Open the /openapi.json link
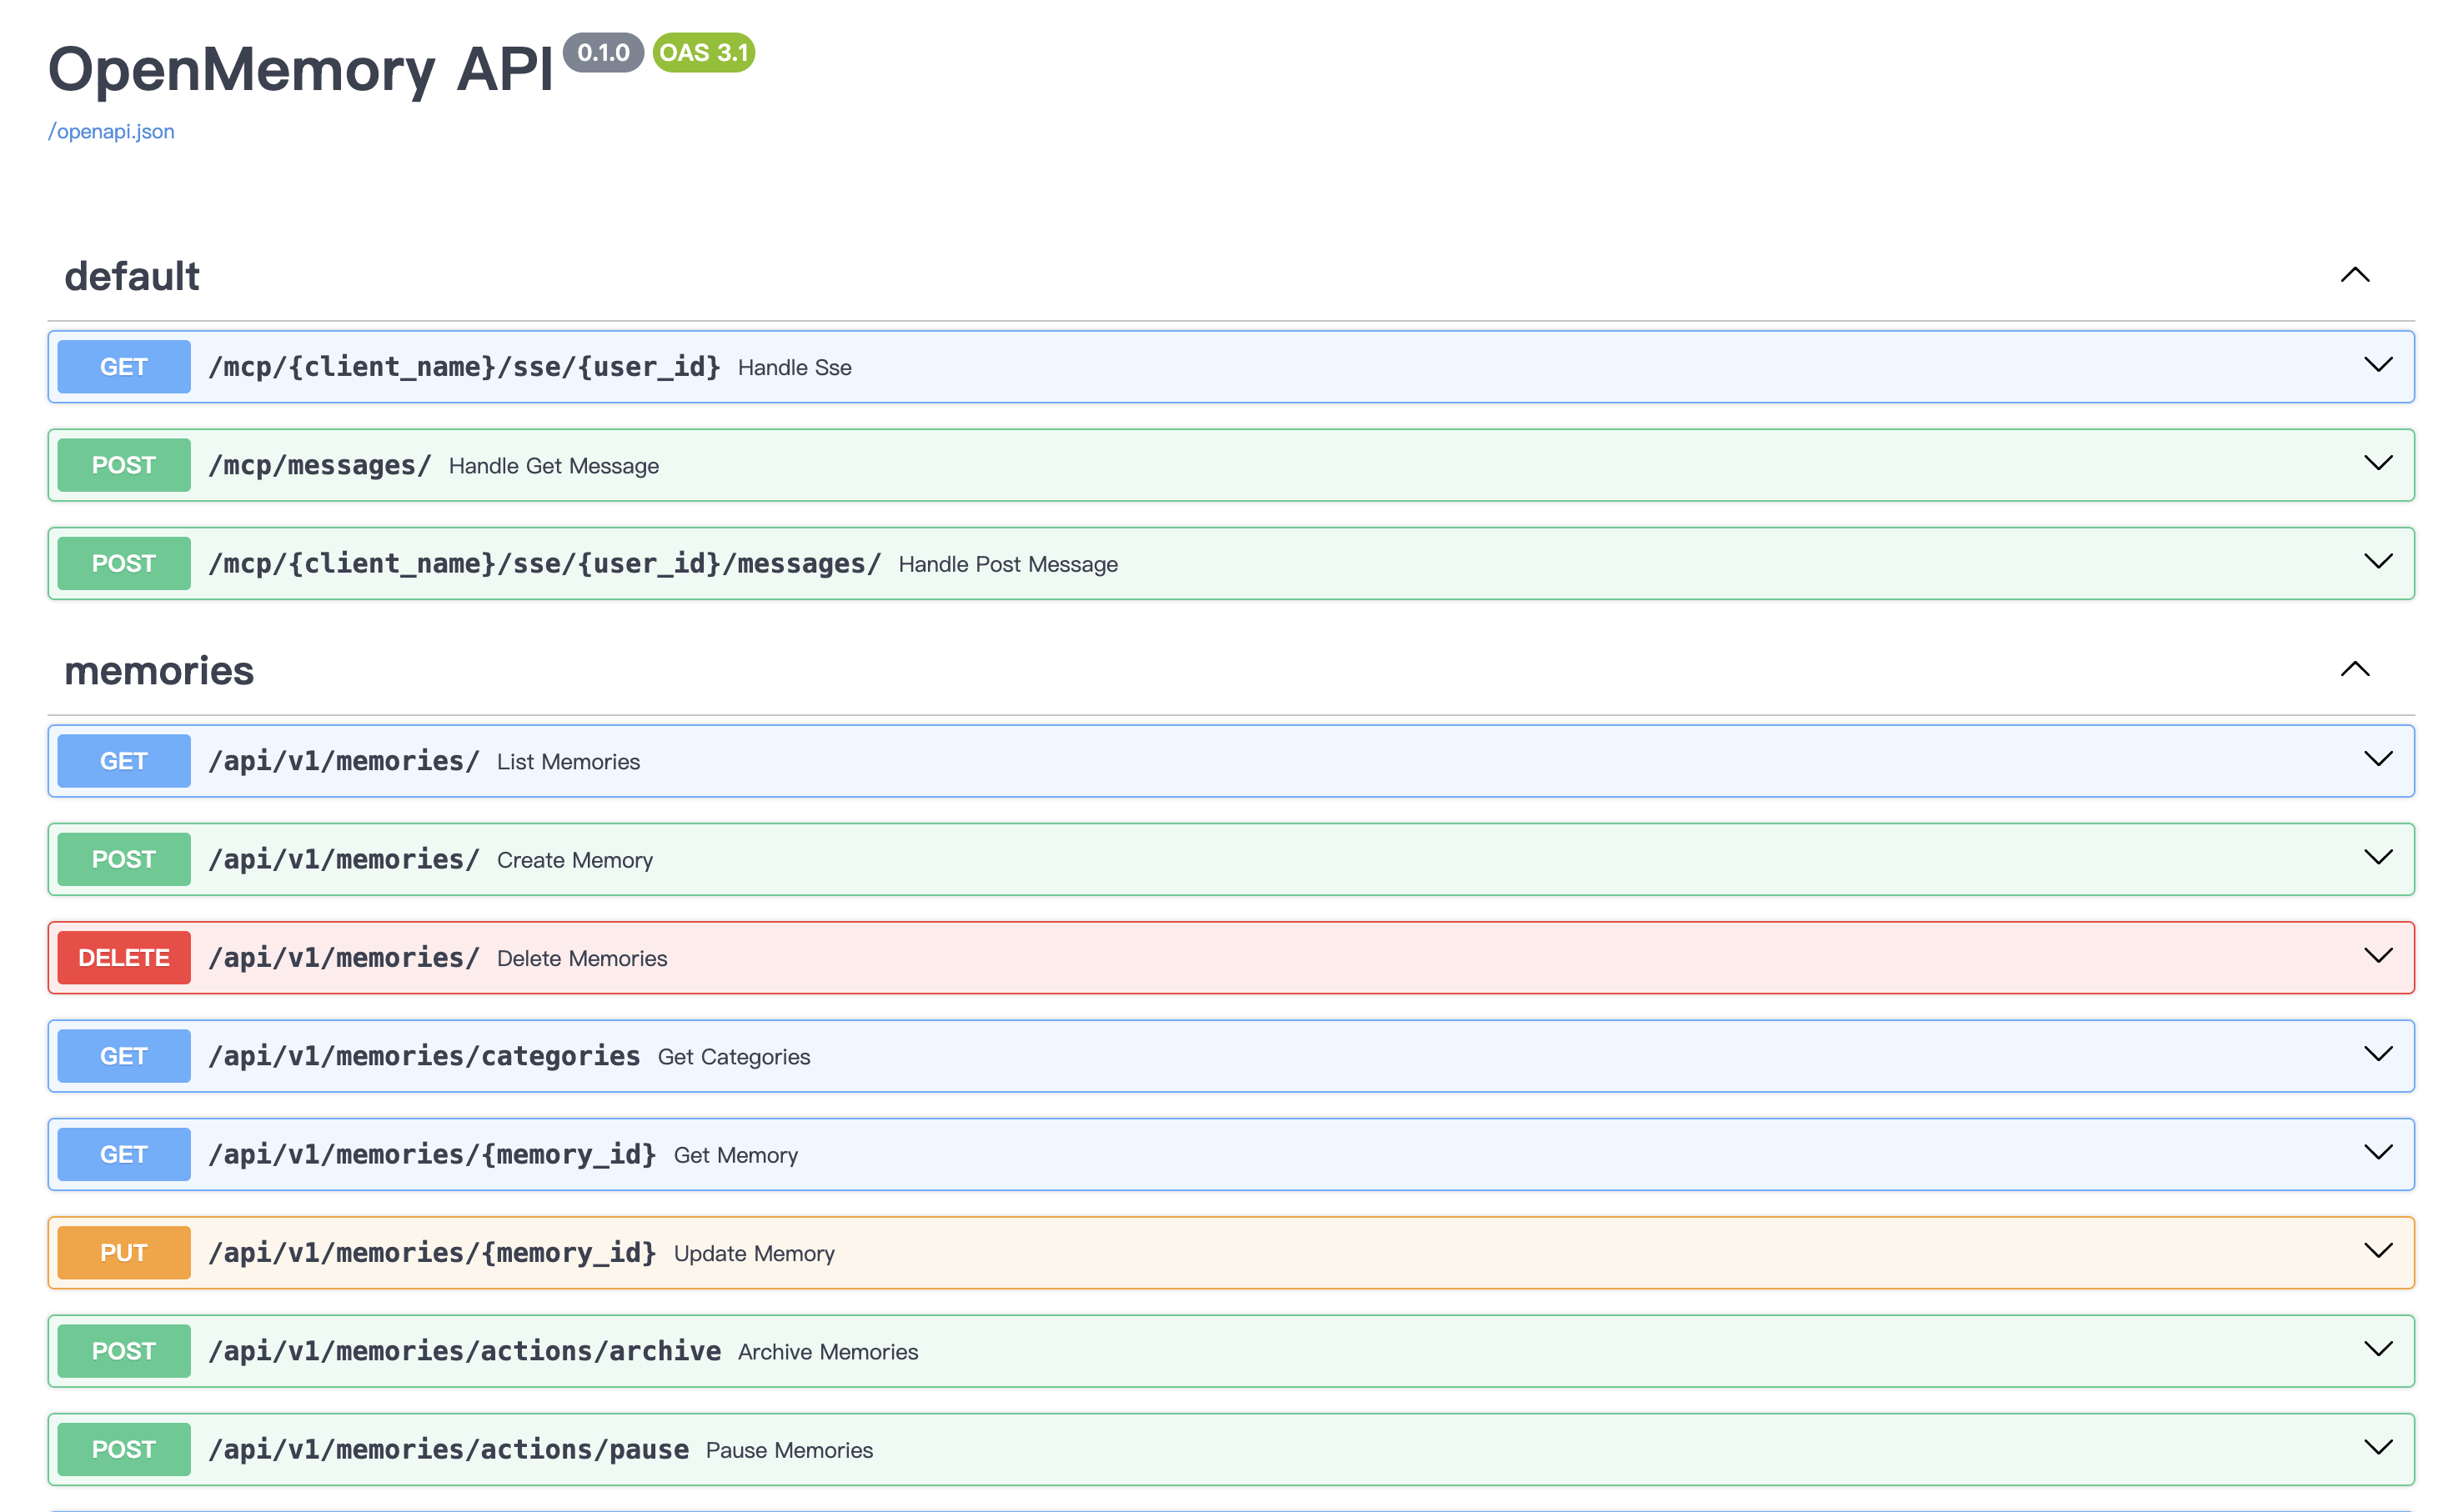The image size is (2463, 1512). click(x=111, y=131)
